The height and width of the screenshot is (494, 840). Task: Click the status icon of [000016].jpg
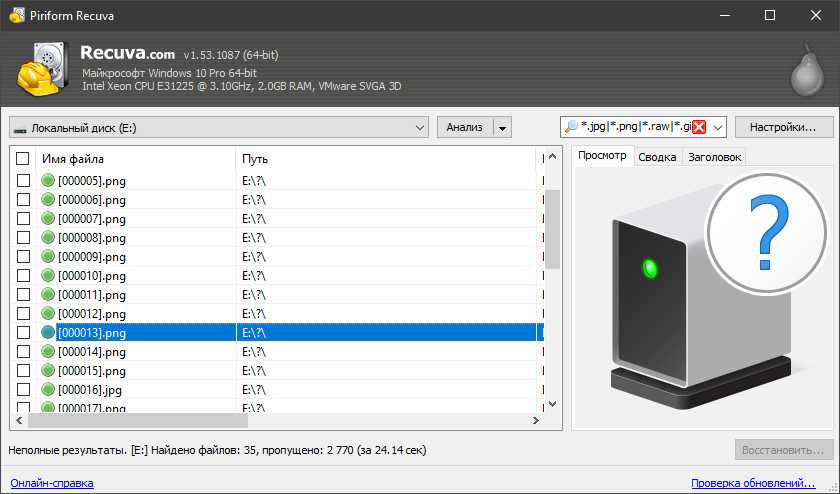point(48,390)
